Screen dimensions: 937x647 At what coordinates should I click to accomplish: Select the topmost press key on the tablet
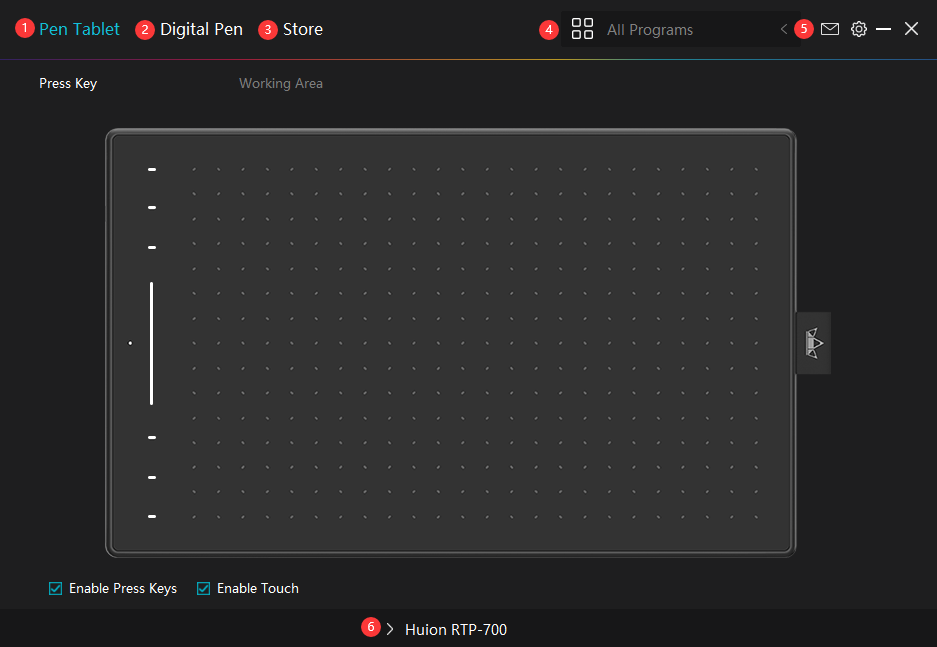pos(152,170)
